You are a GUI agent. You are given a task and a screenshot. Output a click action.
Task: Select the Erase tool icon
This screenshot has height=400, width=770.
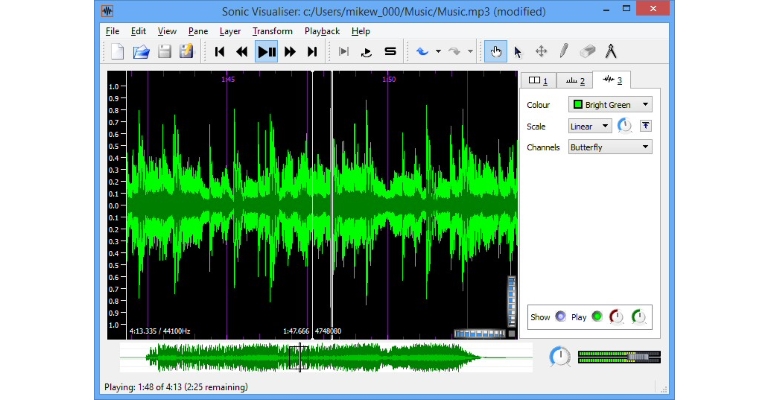587,51
